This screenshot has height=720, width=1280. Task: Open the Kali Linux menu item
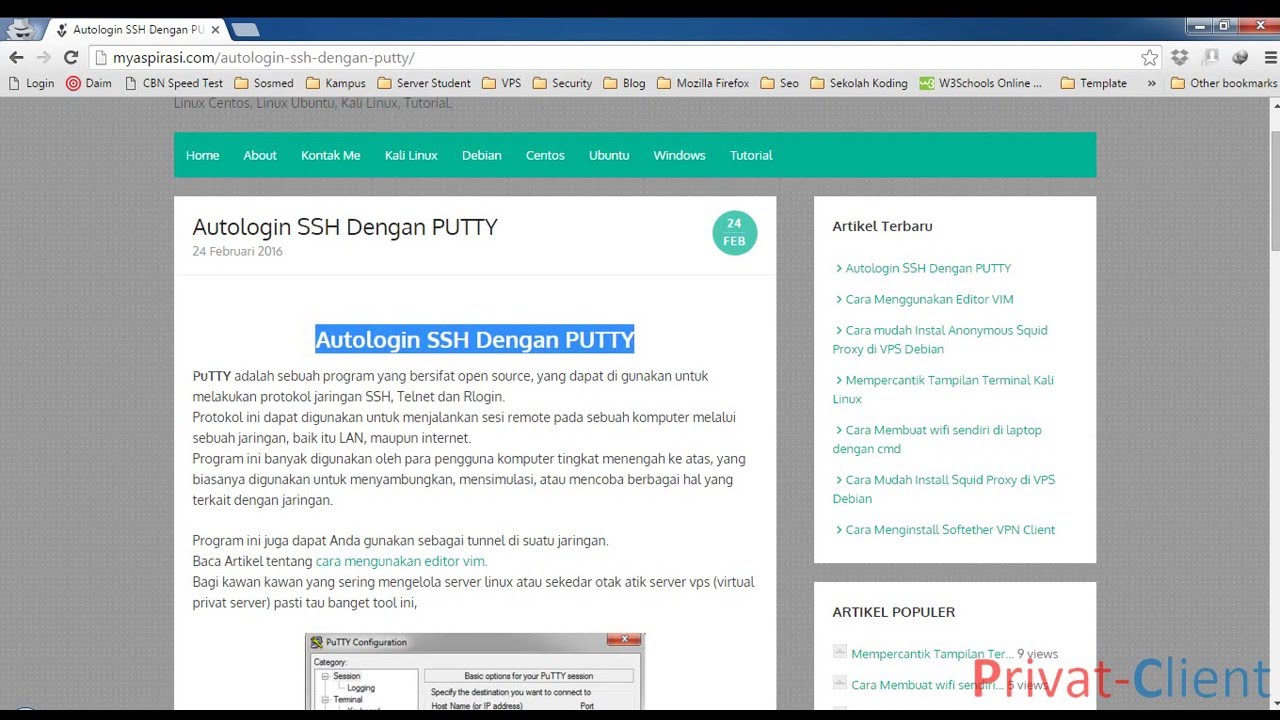[411, 155]
